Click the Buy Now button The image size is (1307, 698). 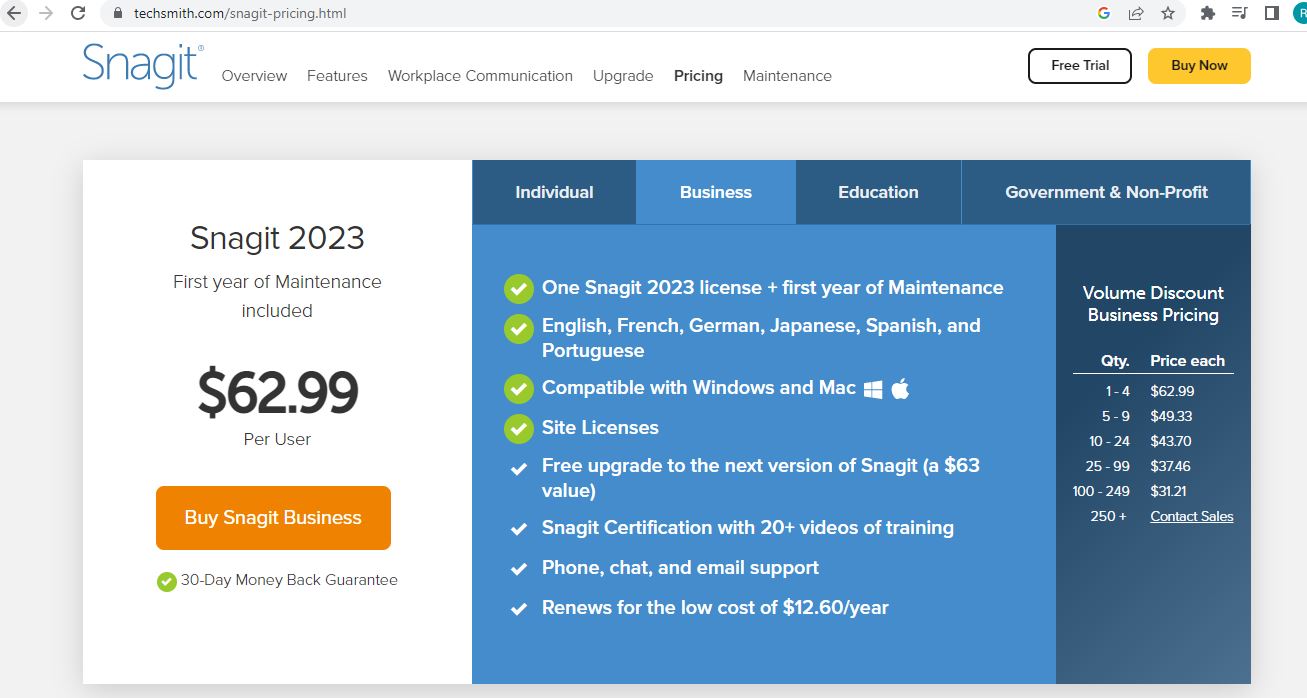click(1199, 66)
